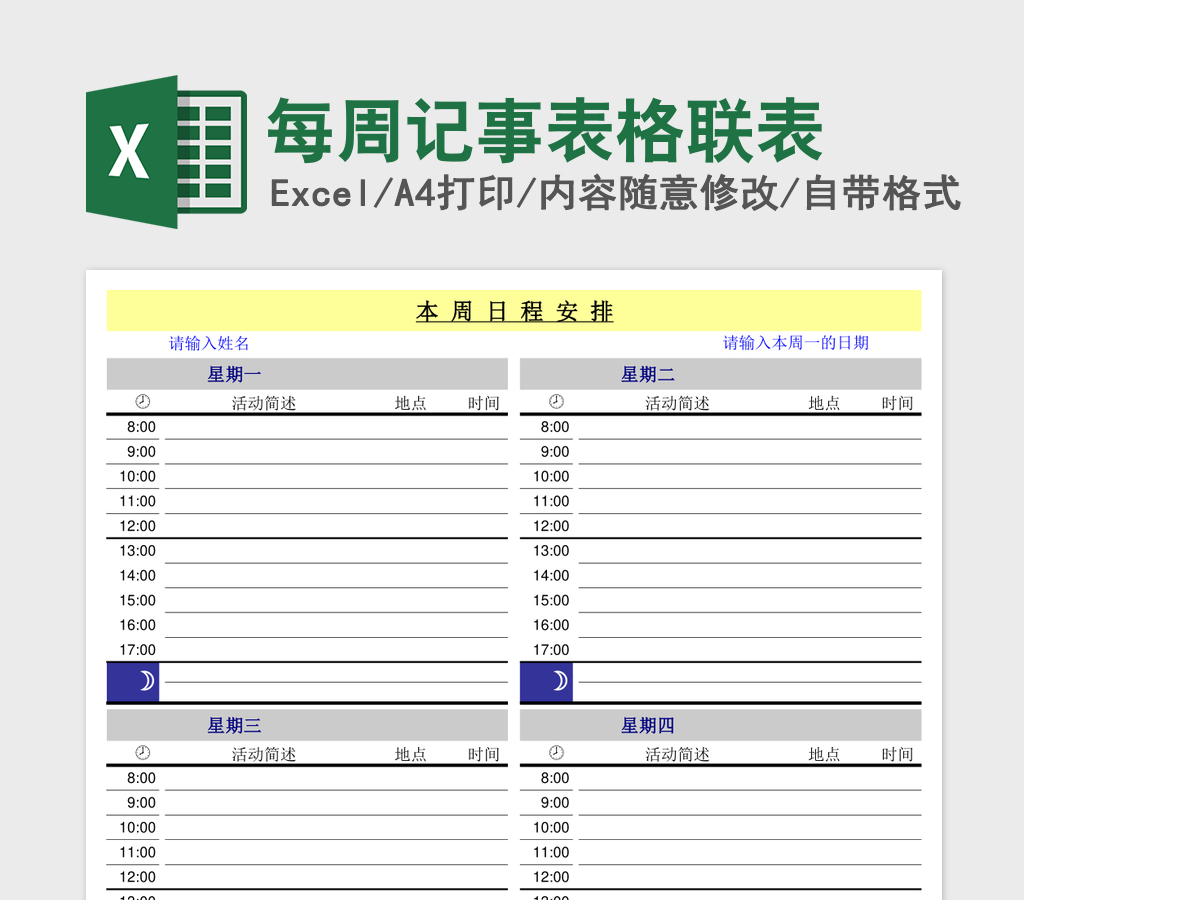Click 活动简述 column header under 星期一

tap(264, 403)
